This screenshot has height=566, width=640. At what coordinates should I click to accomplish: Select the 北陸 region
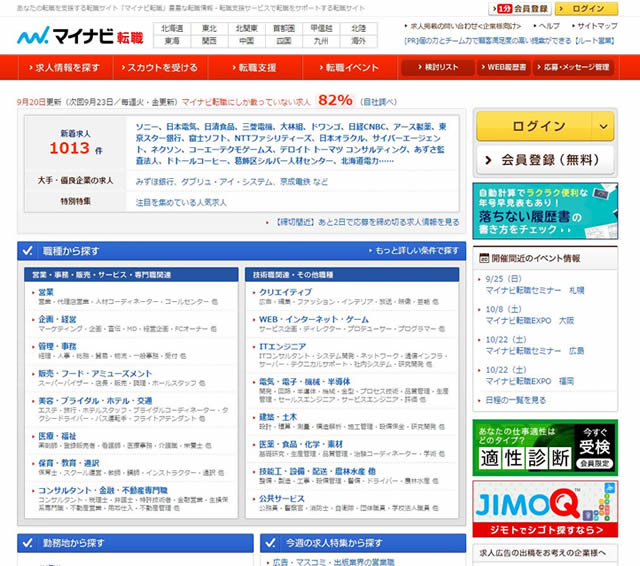point(359,29)
